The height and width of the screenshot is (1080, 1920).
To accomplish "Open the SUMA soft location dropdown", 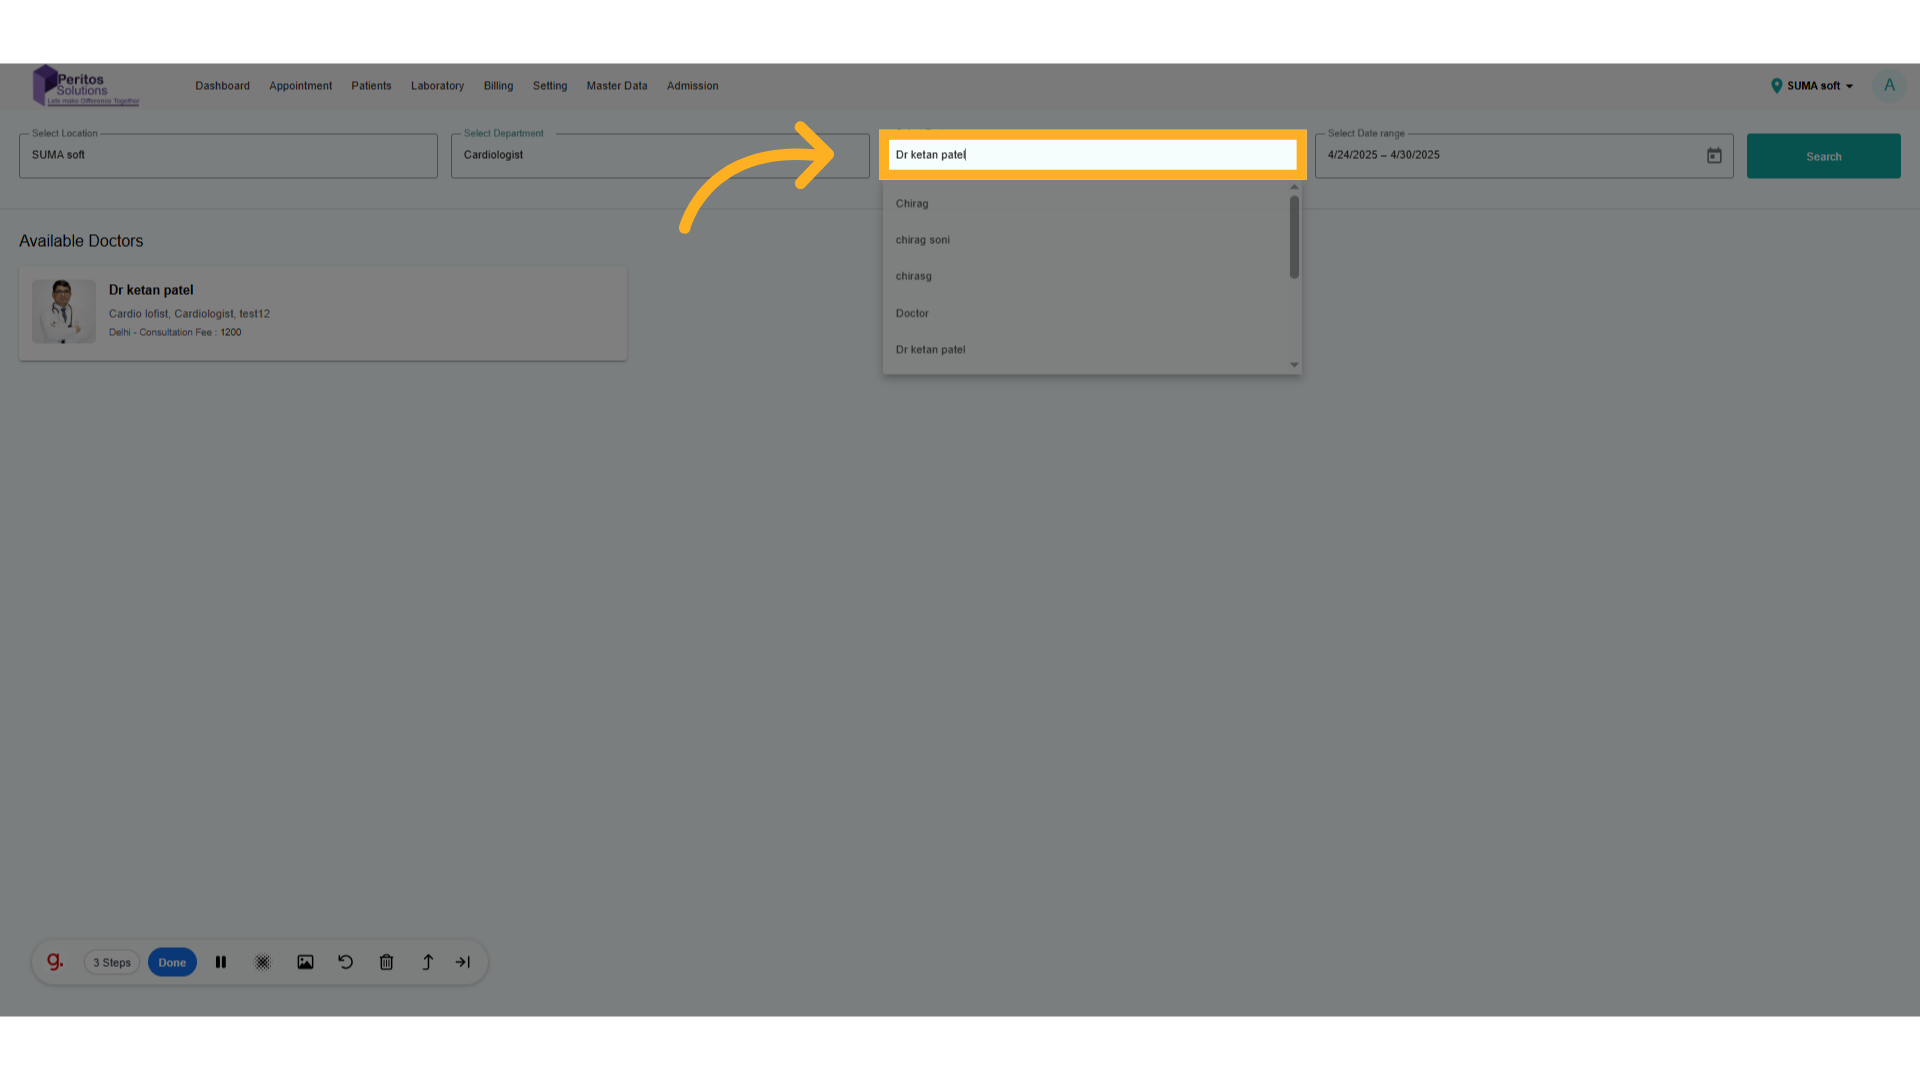I will (1812, 86).
